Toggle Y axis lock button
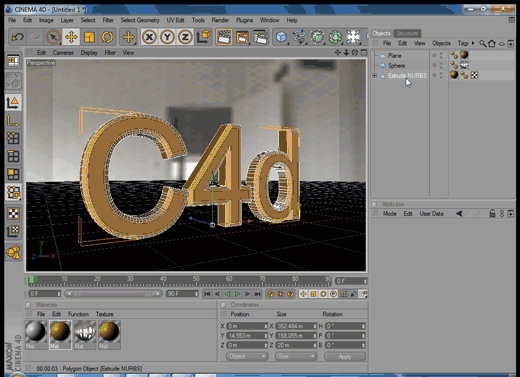The image size is (520, 377). click(167, 37)
